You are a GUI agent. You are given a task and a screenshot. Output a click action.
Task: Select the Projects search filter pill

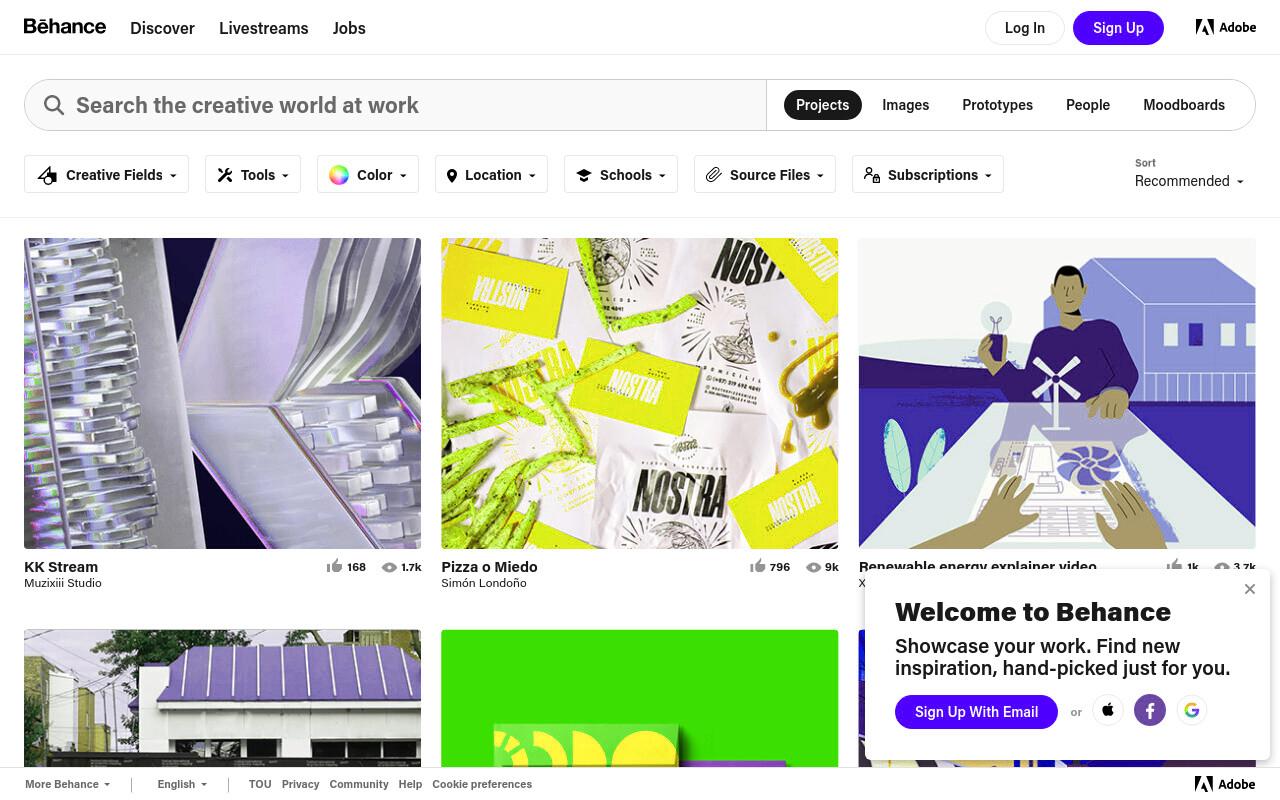coord(822,105)
